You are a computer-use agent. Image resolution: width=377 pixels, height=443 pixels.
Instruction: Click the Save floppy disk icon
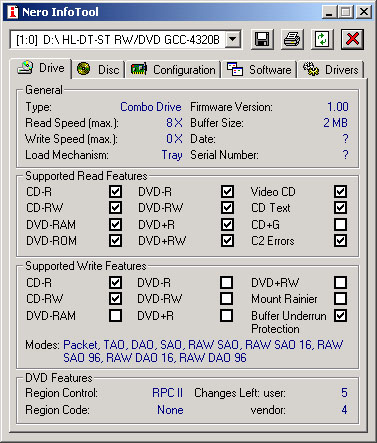click(262, 39)
